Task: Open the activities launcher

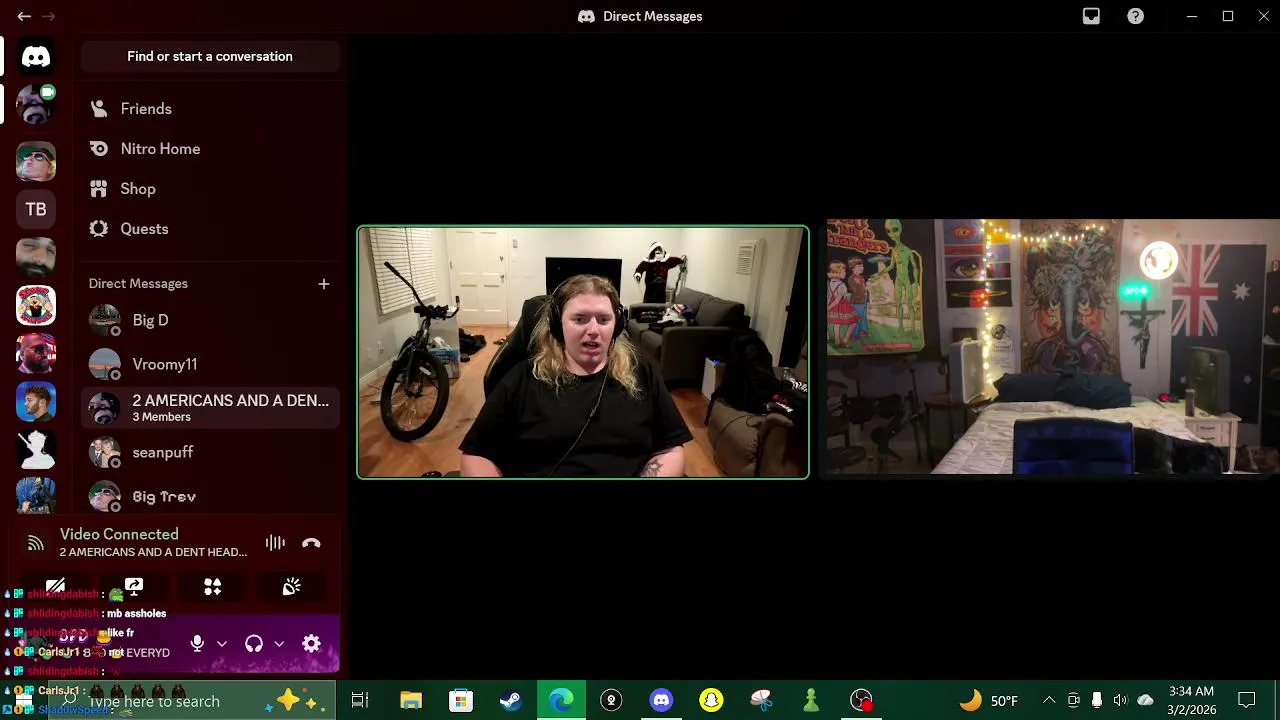Action: [213, 587]
